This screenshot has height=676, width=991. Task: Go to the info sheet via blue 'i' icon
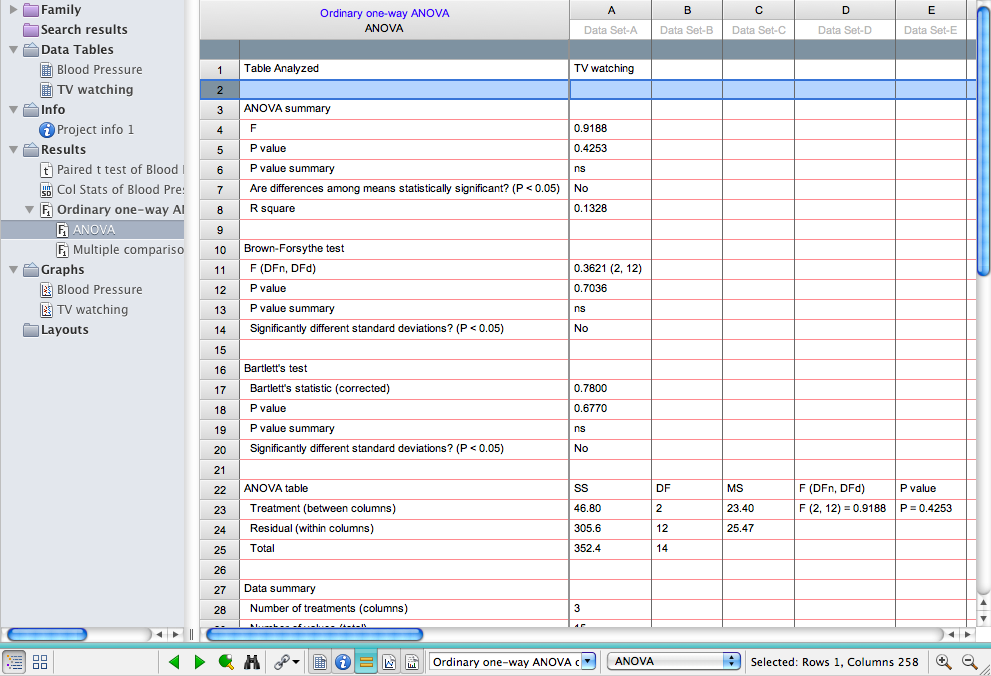343,662
